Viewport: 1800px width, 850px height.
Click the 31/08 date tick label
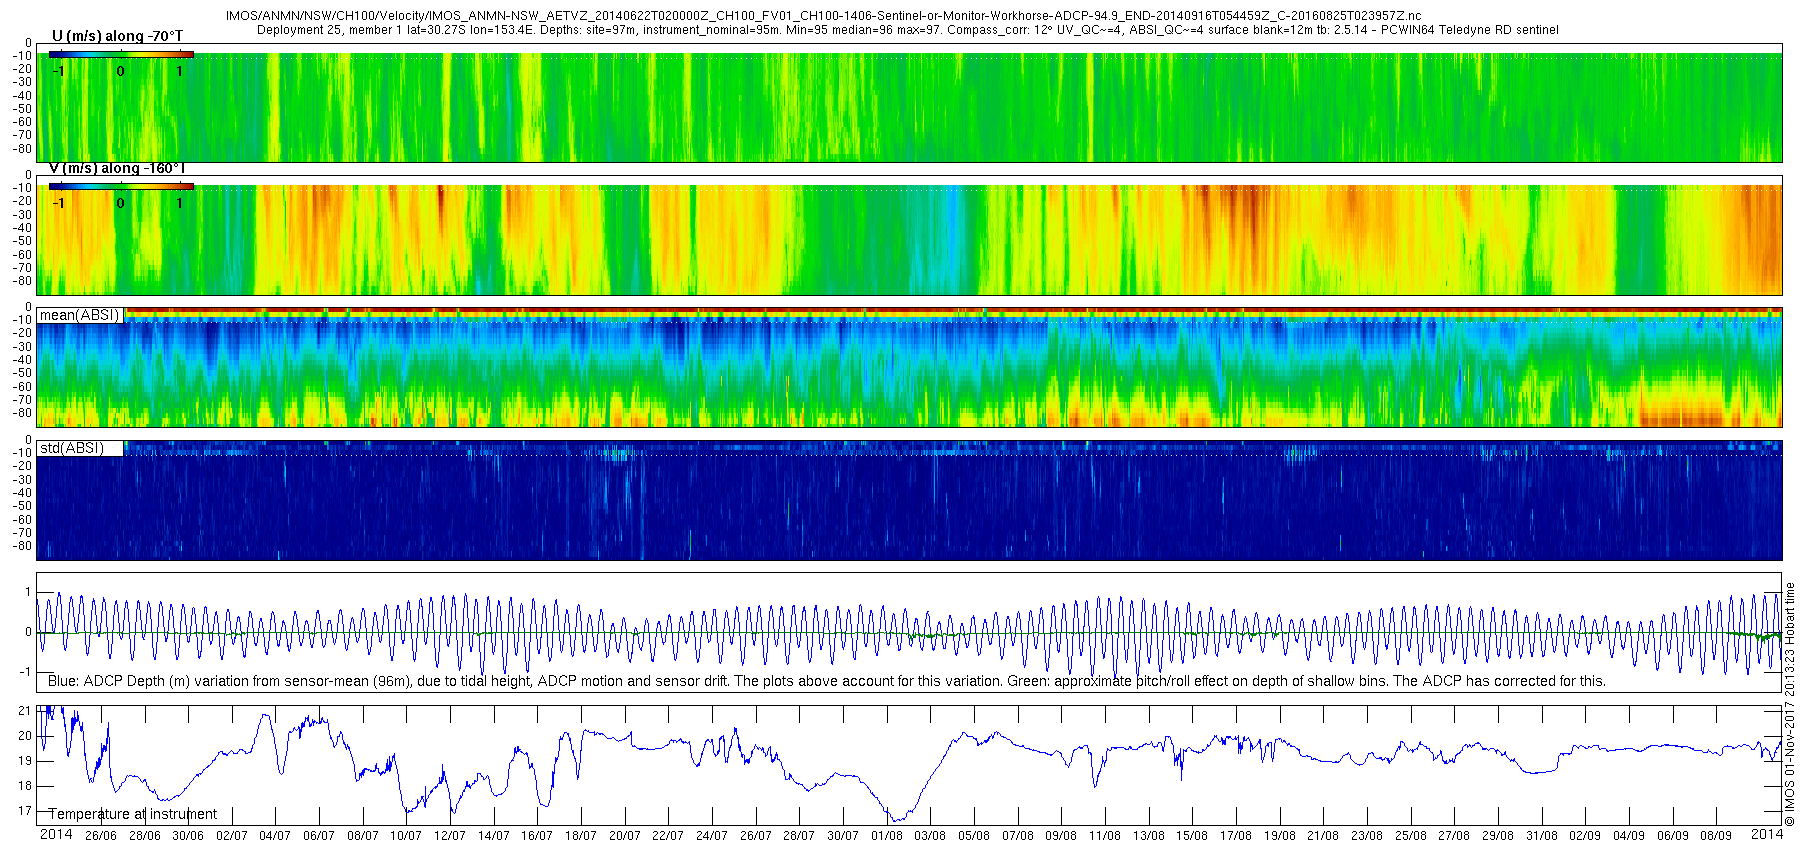point(1541,836)
